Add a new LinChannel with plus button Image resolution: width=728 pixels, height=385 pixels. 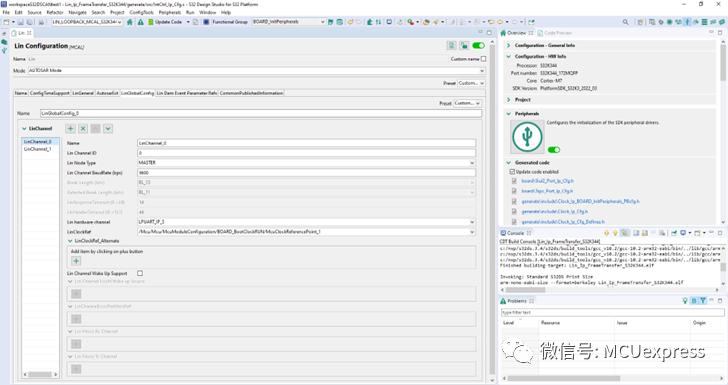pyautogui.click(x=71, y=129)
